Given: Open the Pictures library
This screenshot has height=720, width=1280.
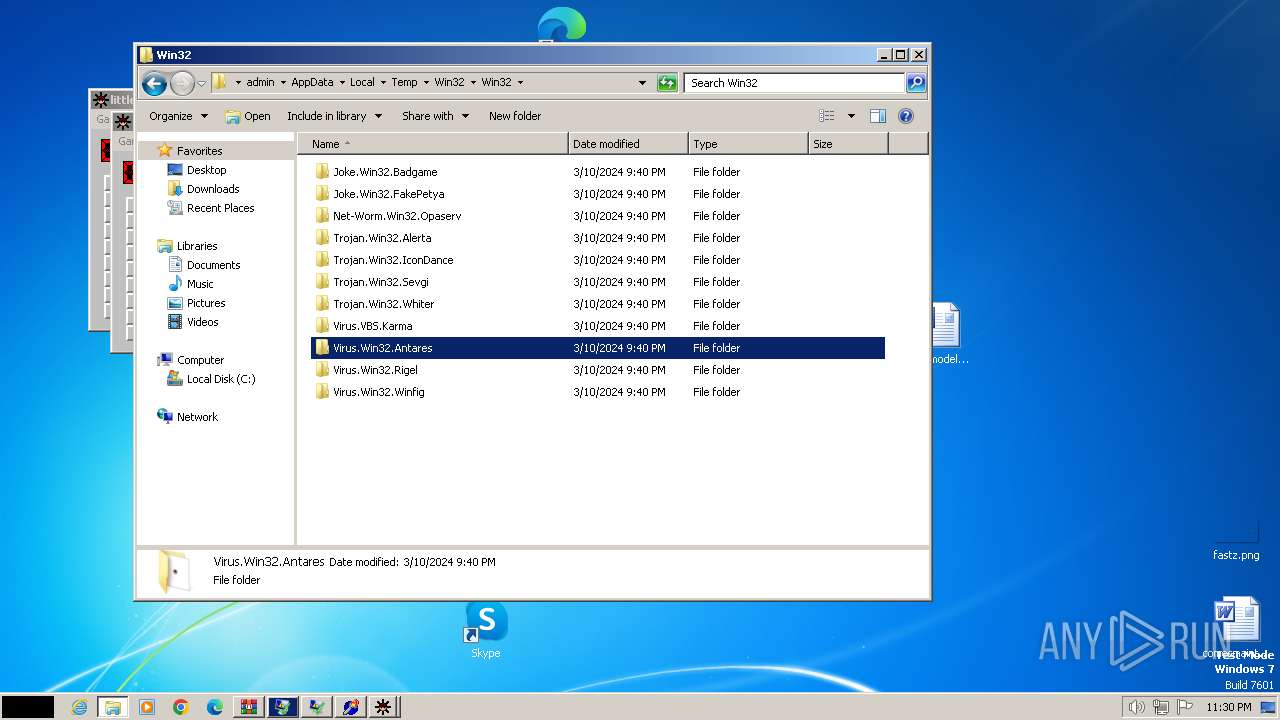Looking at the screenshot, I should point(206,303).
